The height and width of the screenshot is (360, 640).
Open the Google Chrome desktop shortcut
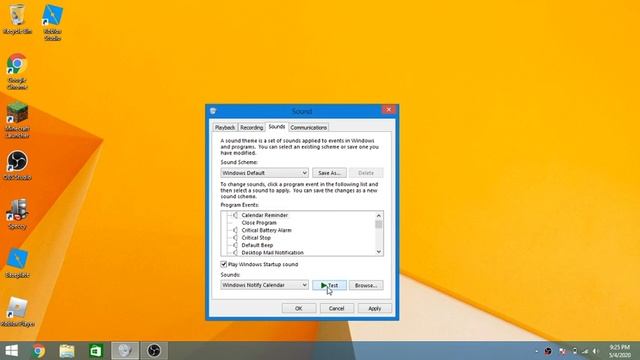pos(17,71)
